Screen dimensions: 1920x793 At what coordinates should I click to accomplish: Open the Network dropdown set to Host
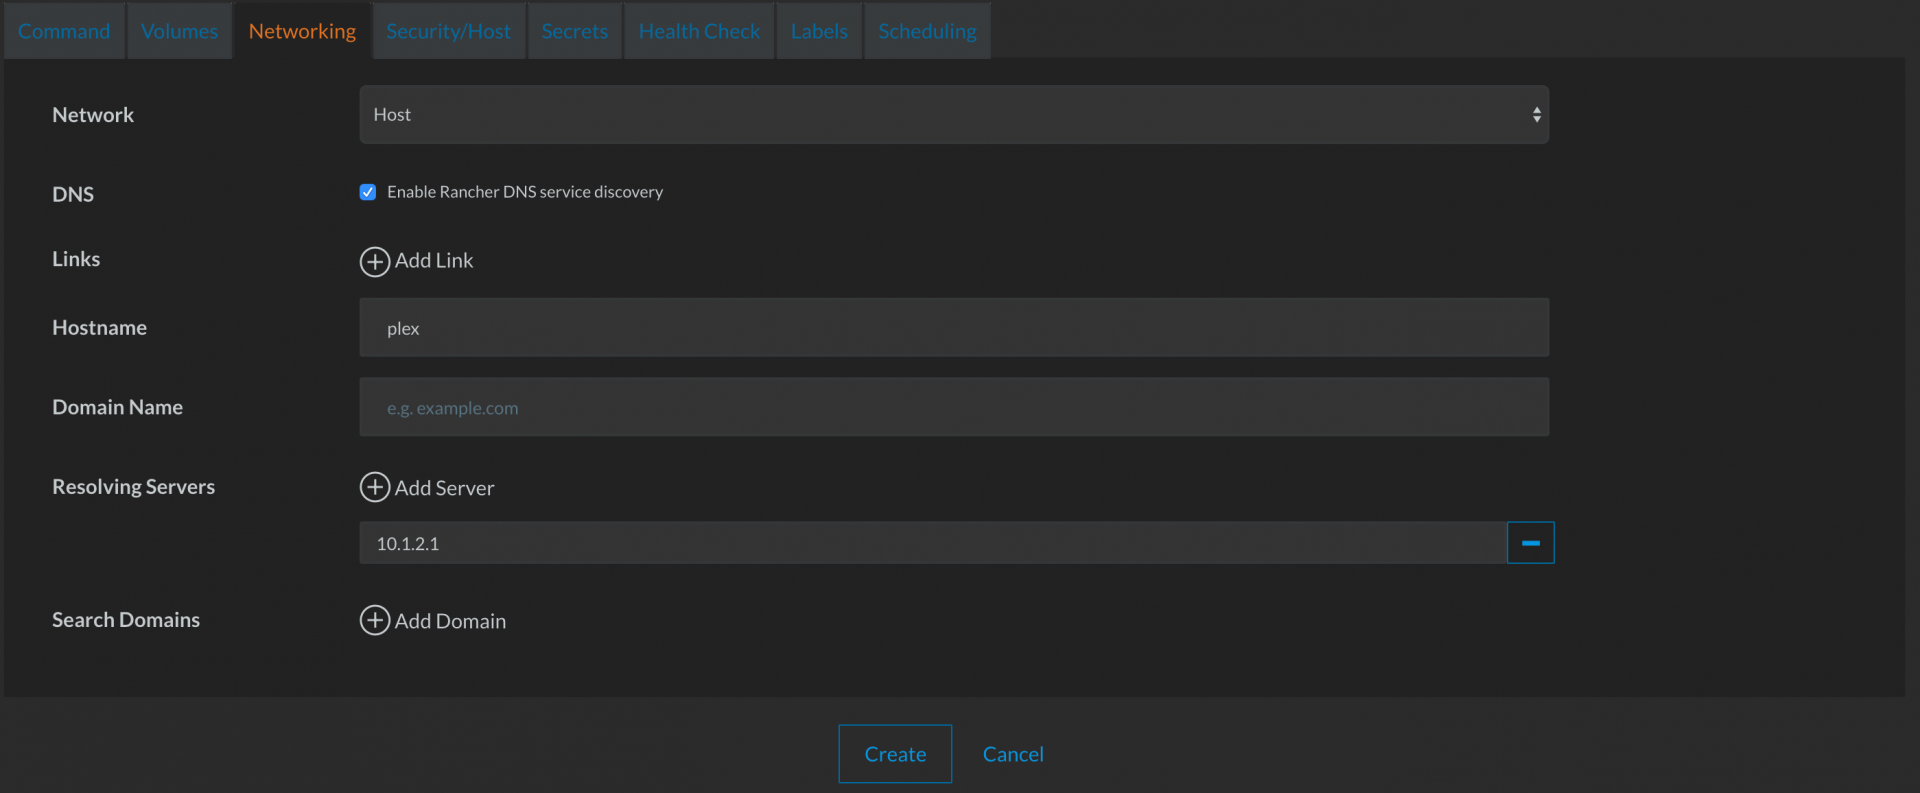coord(954,115)
